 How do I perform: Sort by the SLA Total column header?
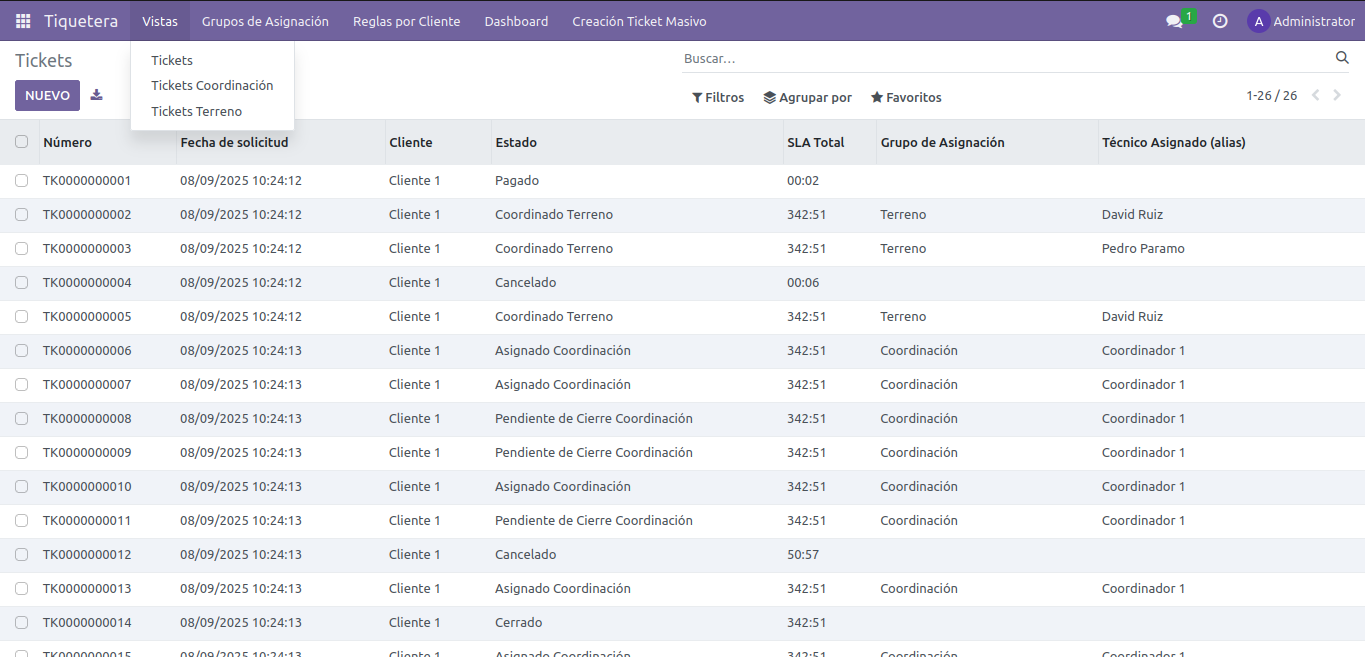[815, 143]
